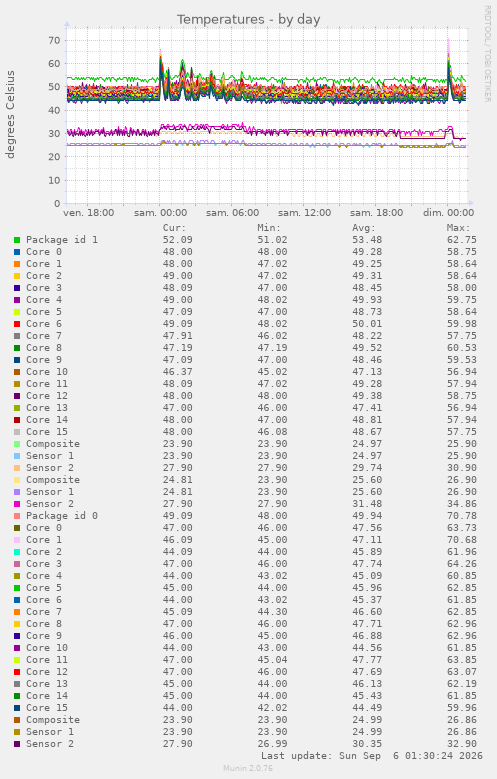Click the 70.78 max value for Package id 0
497x779 pixels.
[x=462, y=516]
